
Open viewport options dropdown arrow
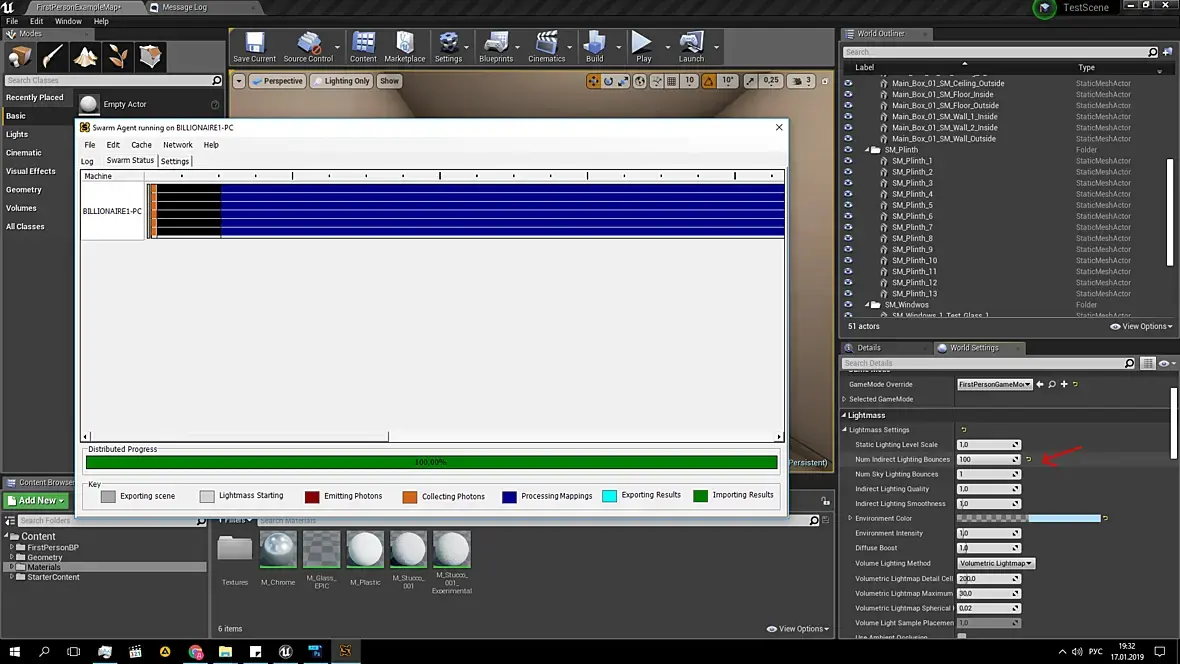tap(239, 81)
